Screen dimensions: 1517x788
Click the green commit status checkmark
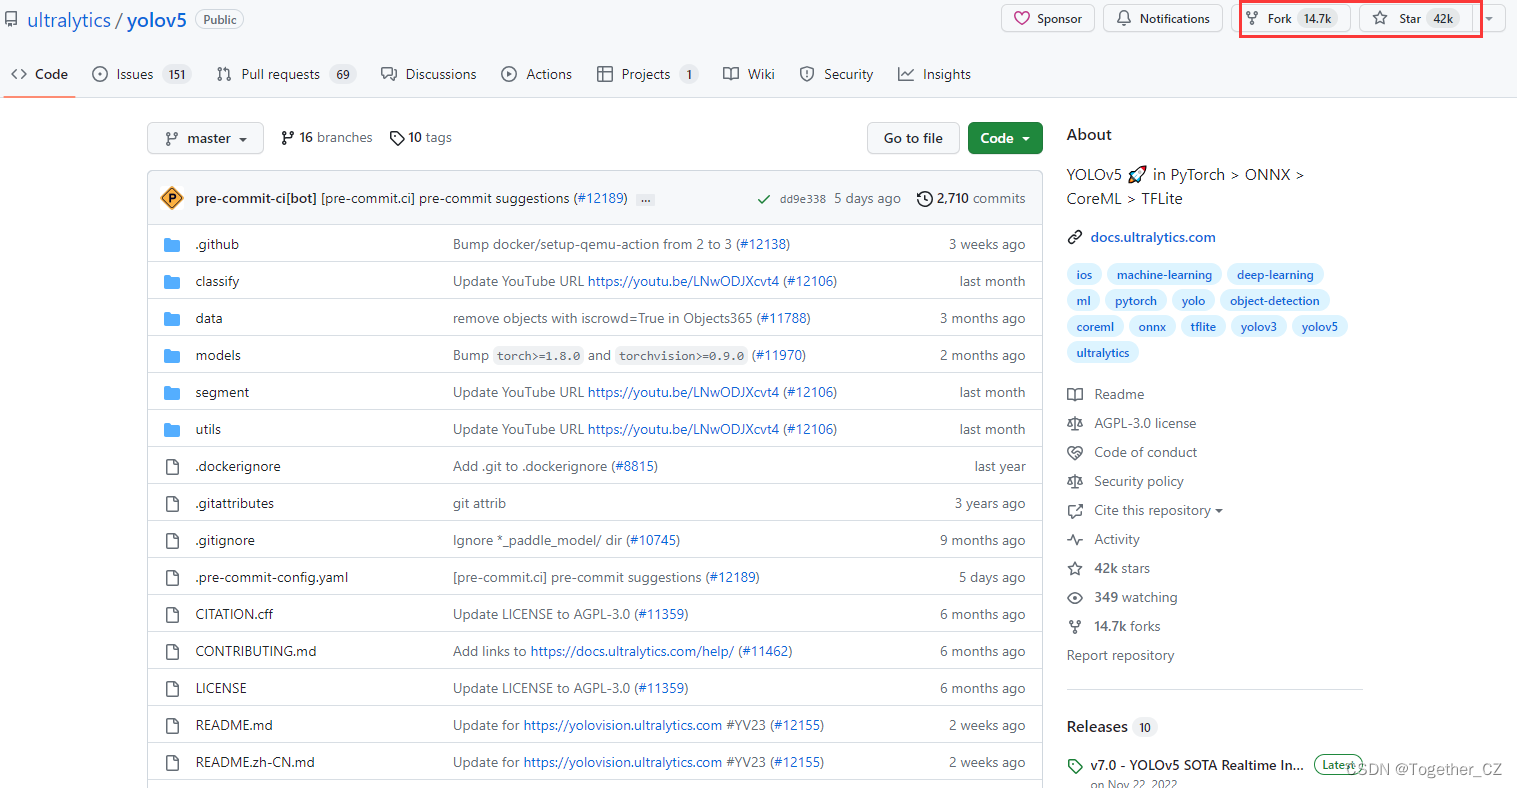click(x=764, y=199)
